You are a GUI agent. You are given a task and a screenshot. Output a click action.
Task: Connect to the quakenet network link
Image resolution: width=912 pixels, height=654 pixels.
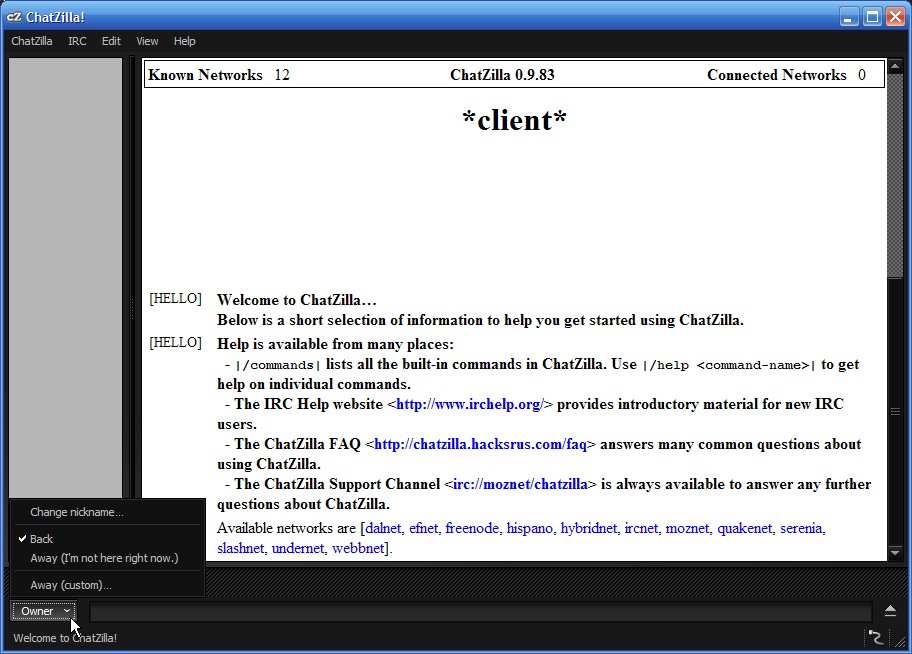click(744, 528)
